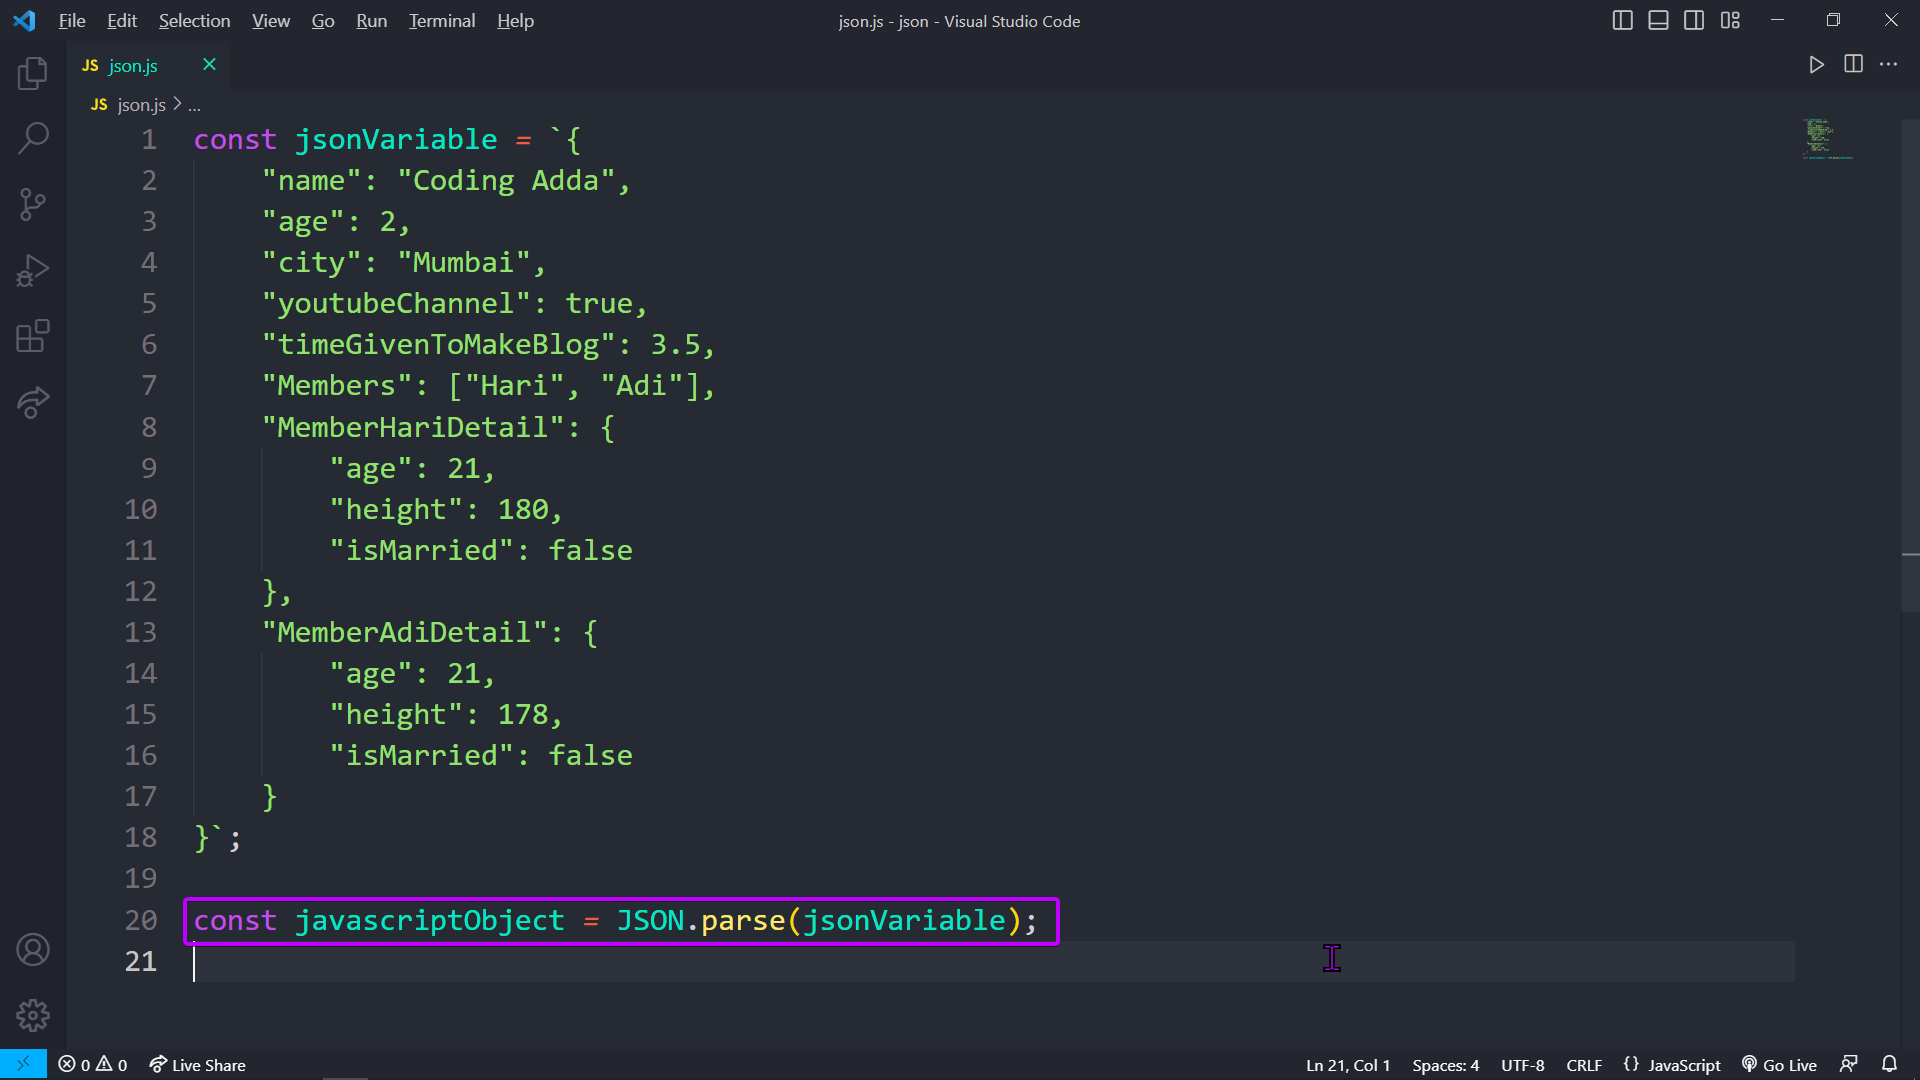Open the Accounts icon
Image resolution: width=1920 pixels, height=1080 pixels.
point(33,950)
